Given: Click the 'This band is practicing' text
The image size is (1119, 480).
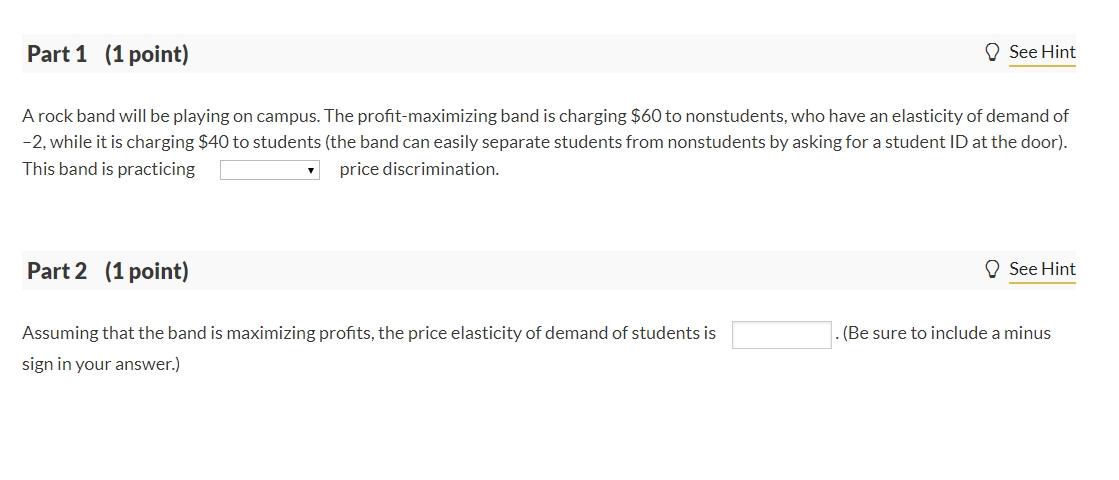Looking at the screenshot, I should pos(109,169).
